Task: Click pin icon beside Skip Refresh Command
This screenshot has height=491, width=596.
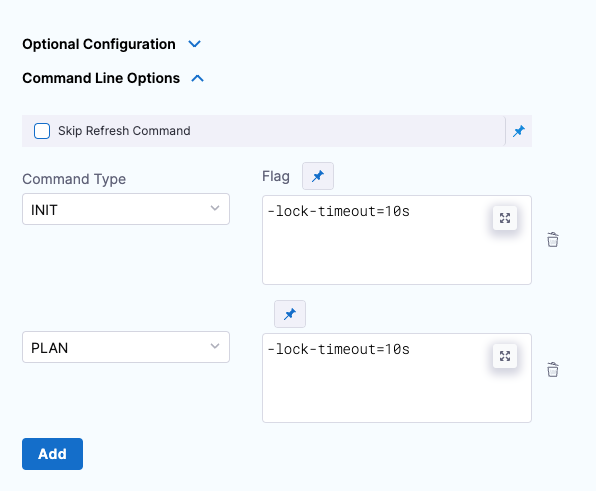Action: [x=519, y=131]
